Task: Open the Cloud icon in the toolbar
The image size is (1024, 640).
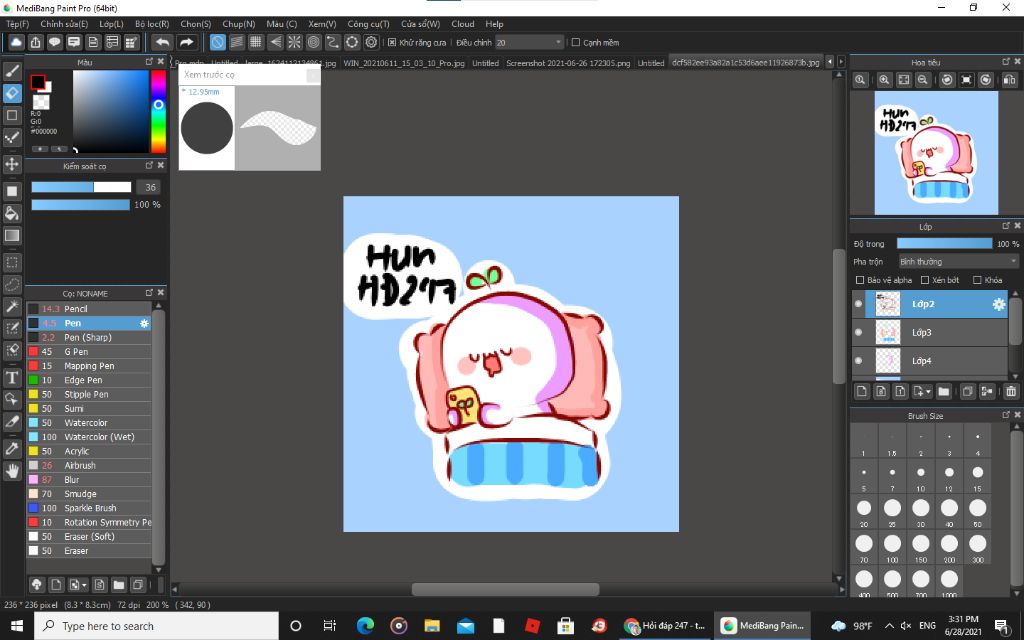Action: click(x=16, y=42)
